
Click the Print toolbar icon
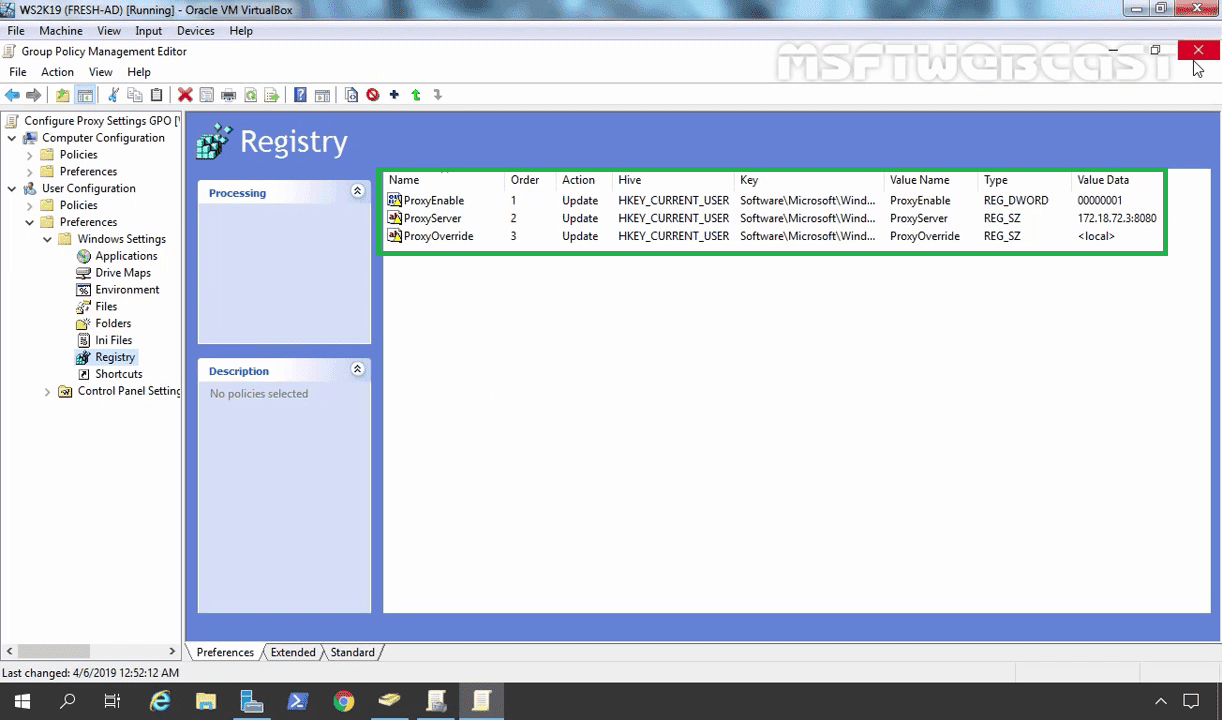[229, 95]
